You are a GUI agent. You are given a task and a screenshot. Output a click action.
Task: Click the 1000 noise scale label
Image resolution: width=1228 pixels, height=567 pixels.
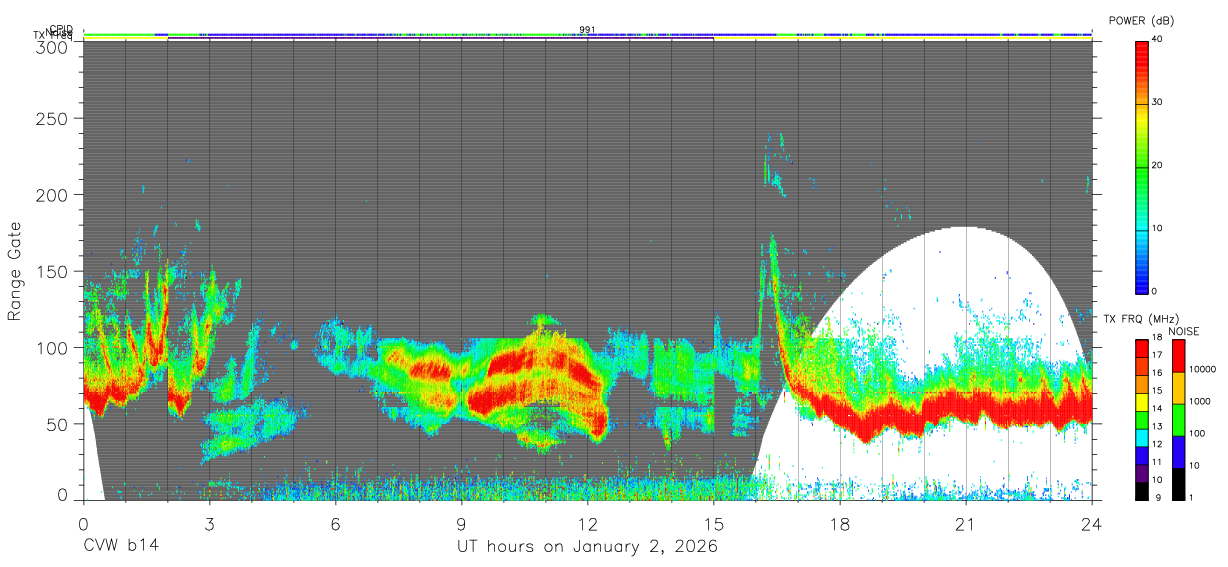(1200, 401)
